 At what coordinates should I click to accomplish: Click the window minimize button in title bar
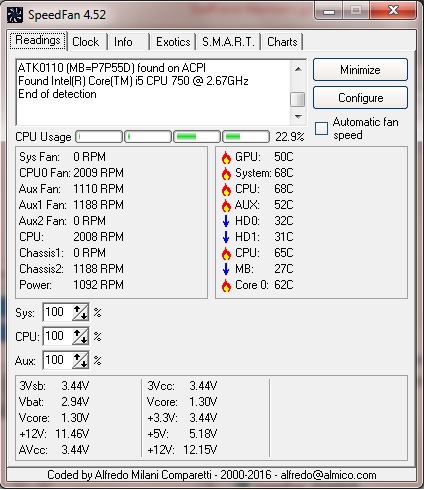[x=329, y=11]
